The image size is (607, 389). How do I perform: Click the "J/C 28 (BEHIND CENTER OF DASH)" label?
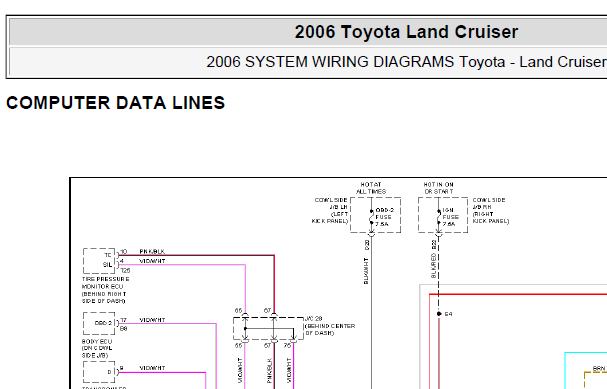coord(330,326)
